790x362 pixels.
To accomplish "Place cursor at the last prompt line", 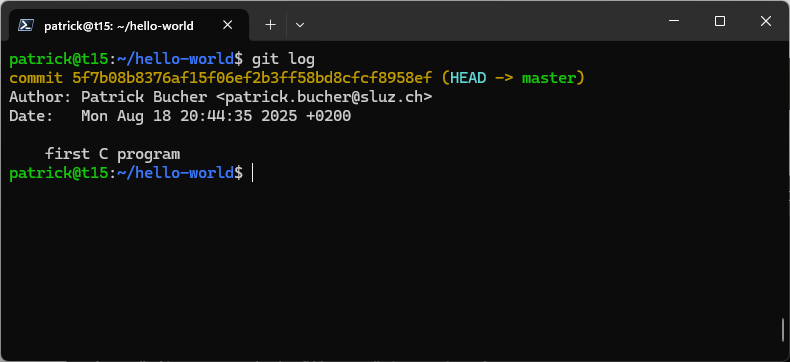I will (x=252, y=173).
